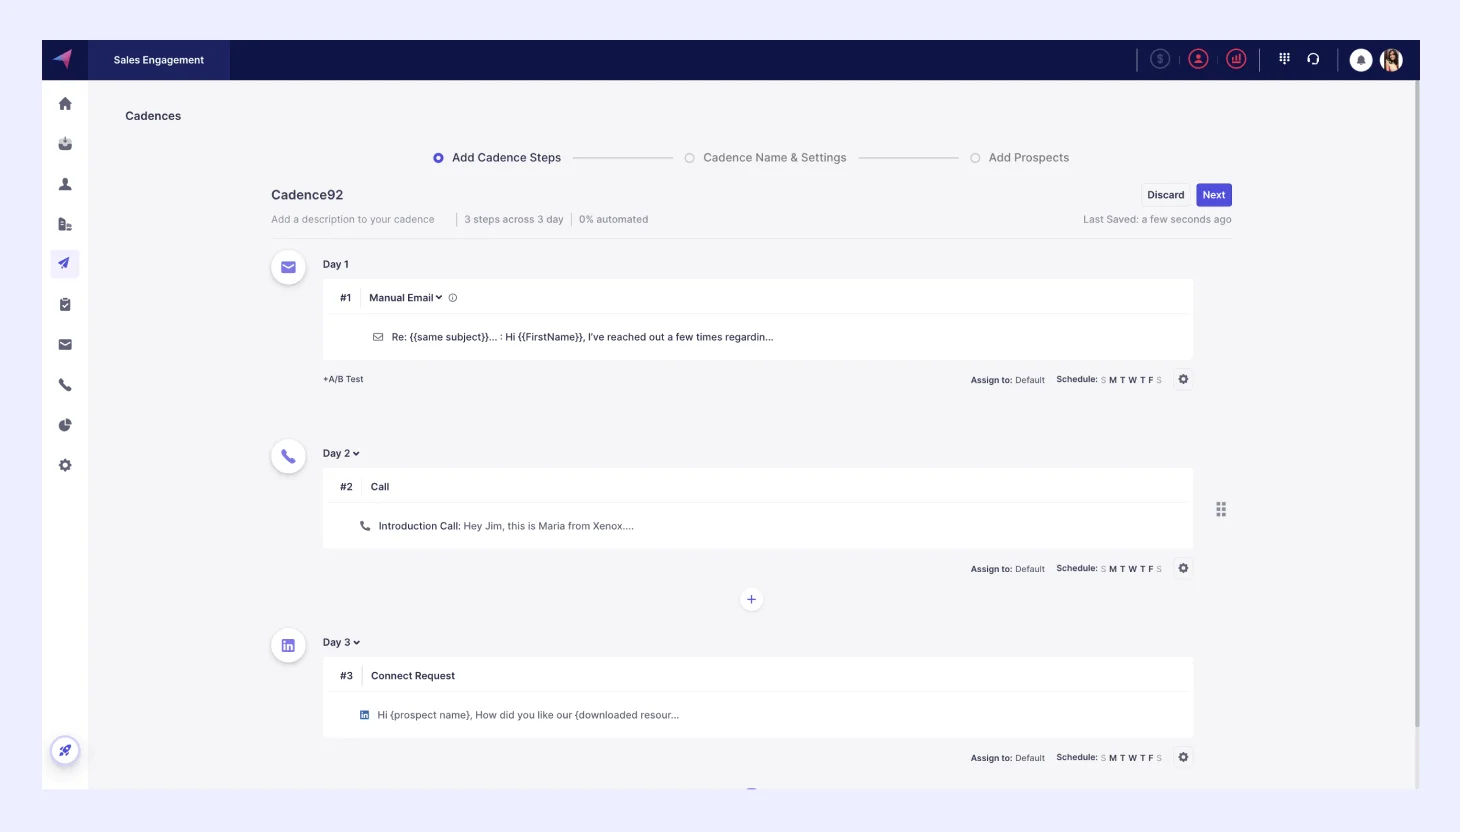The height and width of the screenshot is (832, 1460).
Task: Discard the Cadence92 draft
Action: pos(1165,194)
